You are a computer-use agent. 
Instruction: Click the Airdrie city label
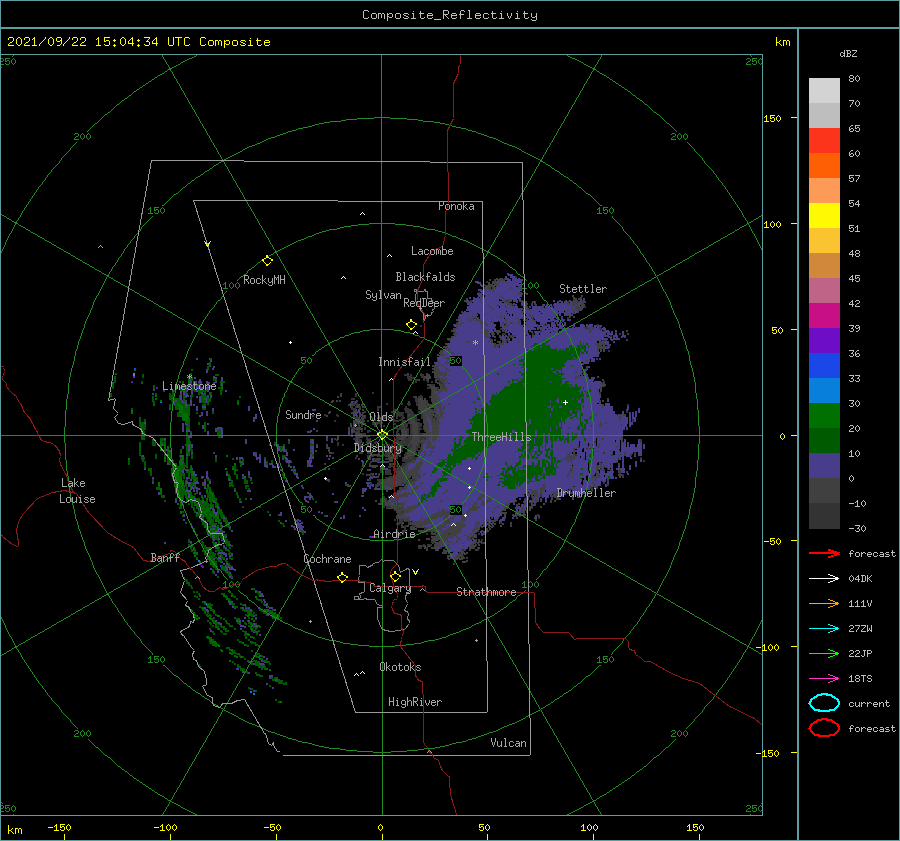click(x=394, y=534)
